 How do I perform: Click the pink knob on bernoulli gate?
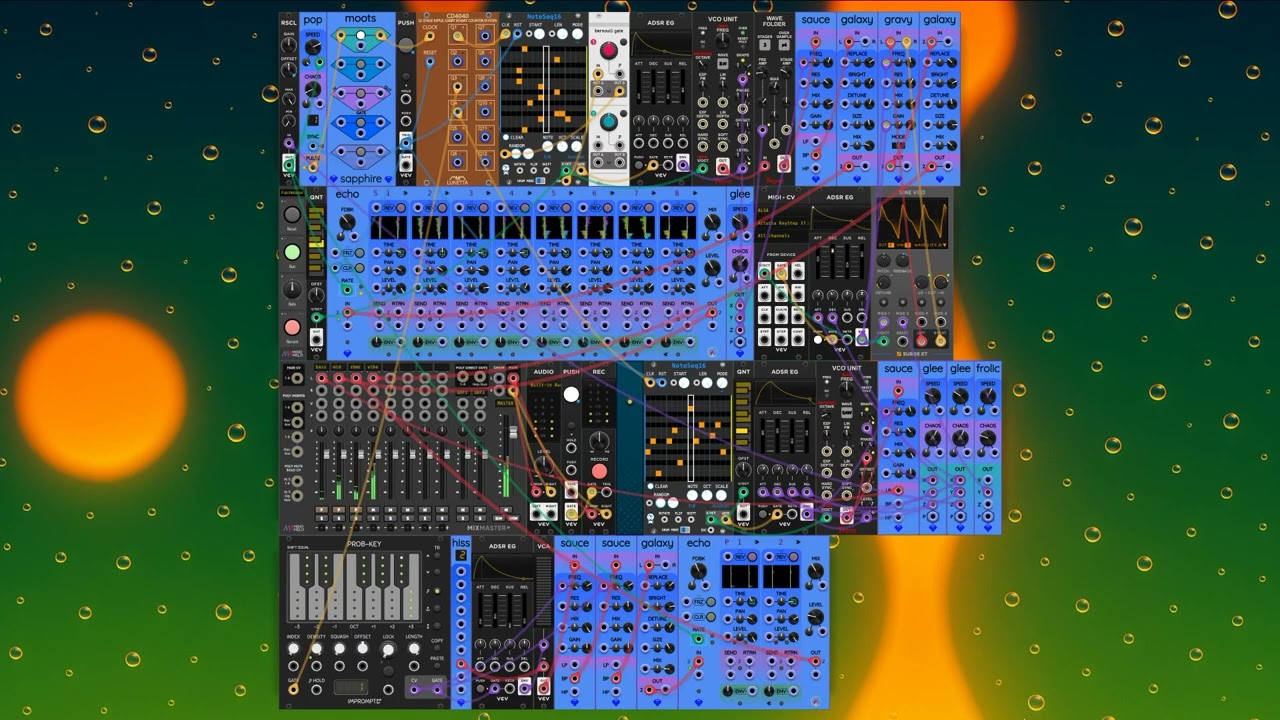[x=608, y=50]
